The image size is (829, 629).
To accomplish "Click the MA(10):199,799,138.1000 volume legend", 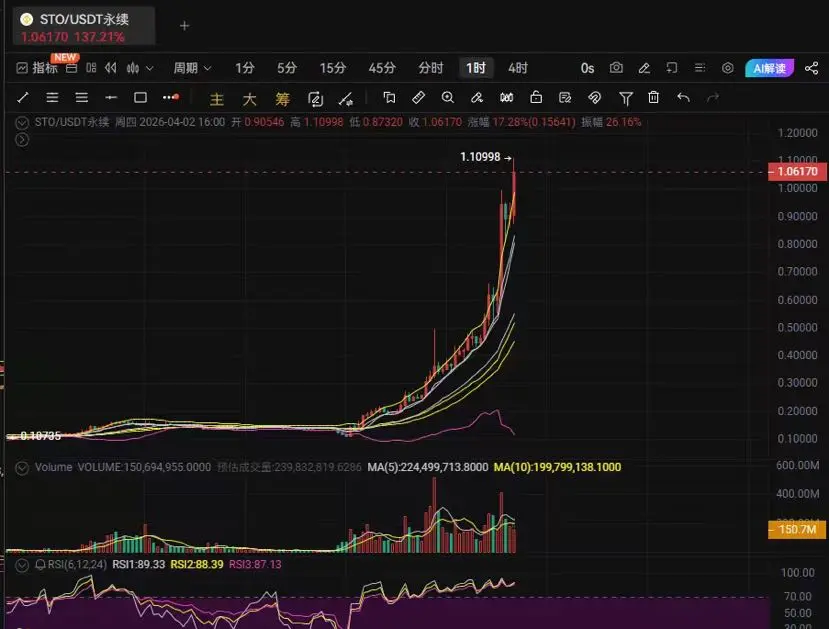I will point(557,467).
